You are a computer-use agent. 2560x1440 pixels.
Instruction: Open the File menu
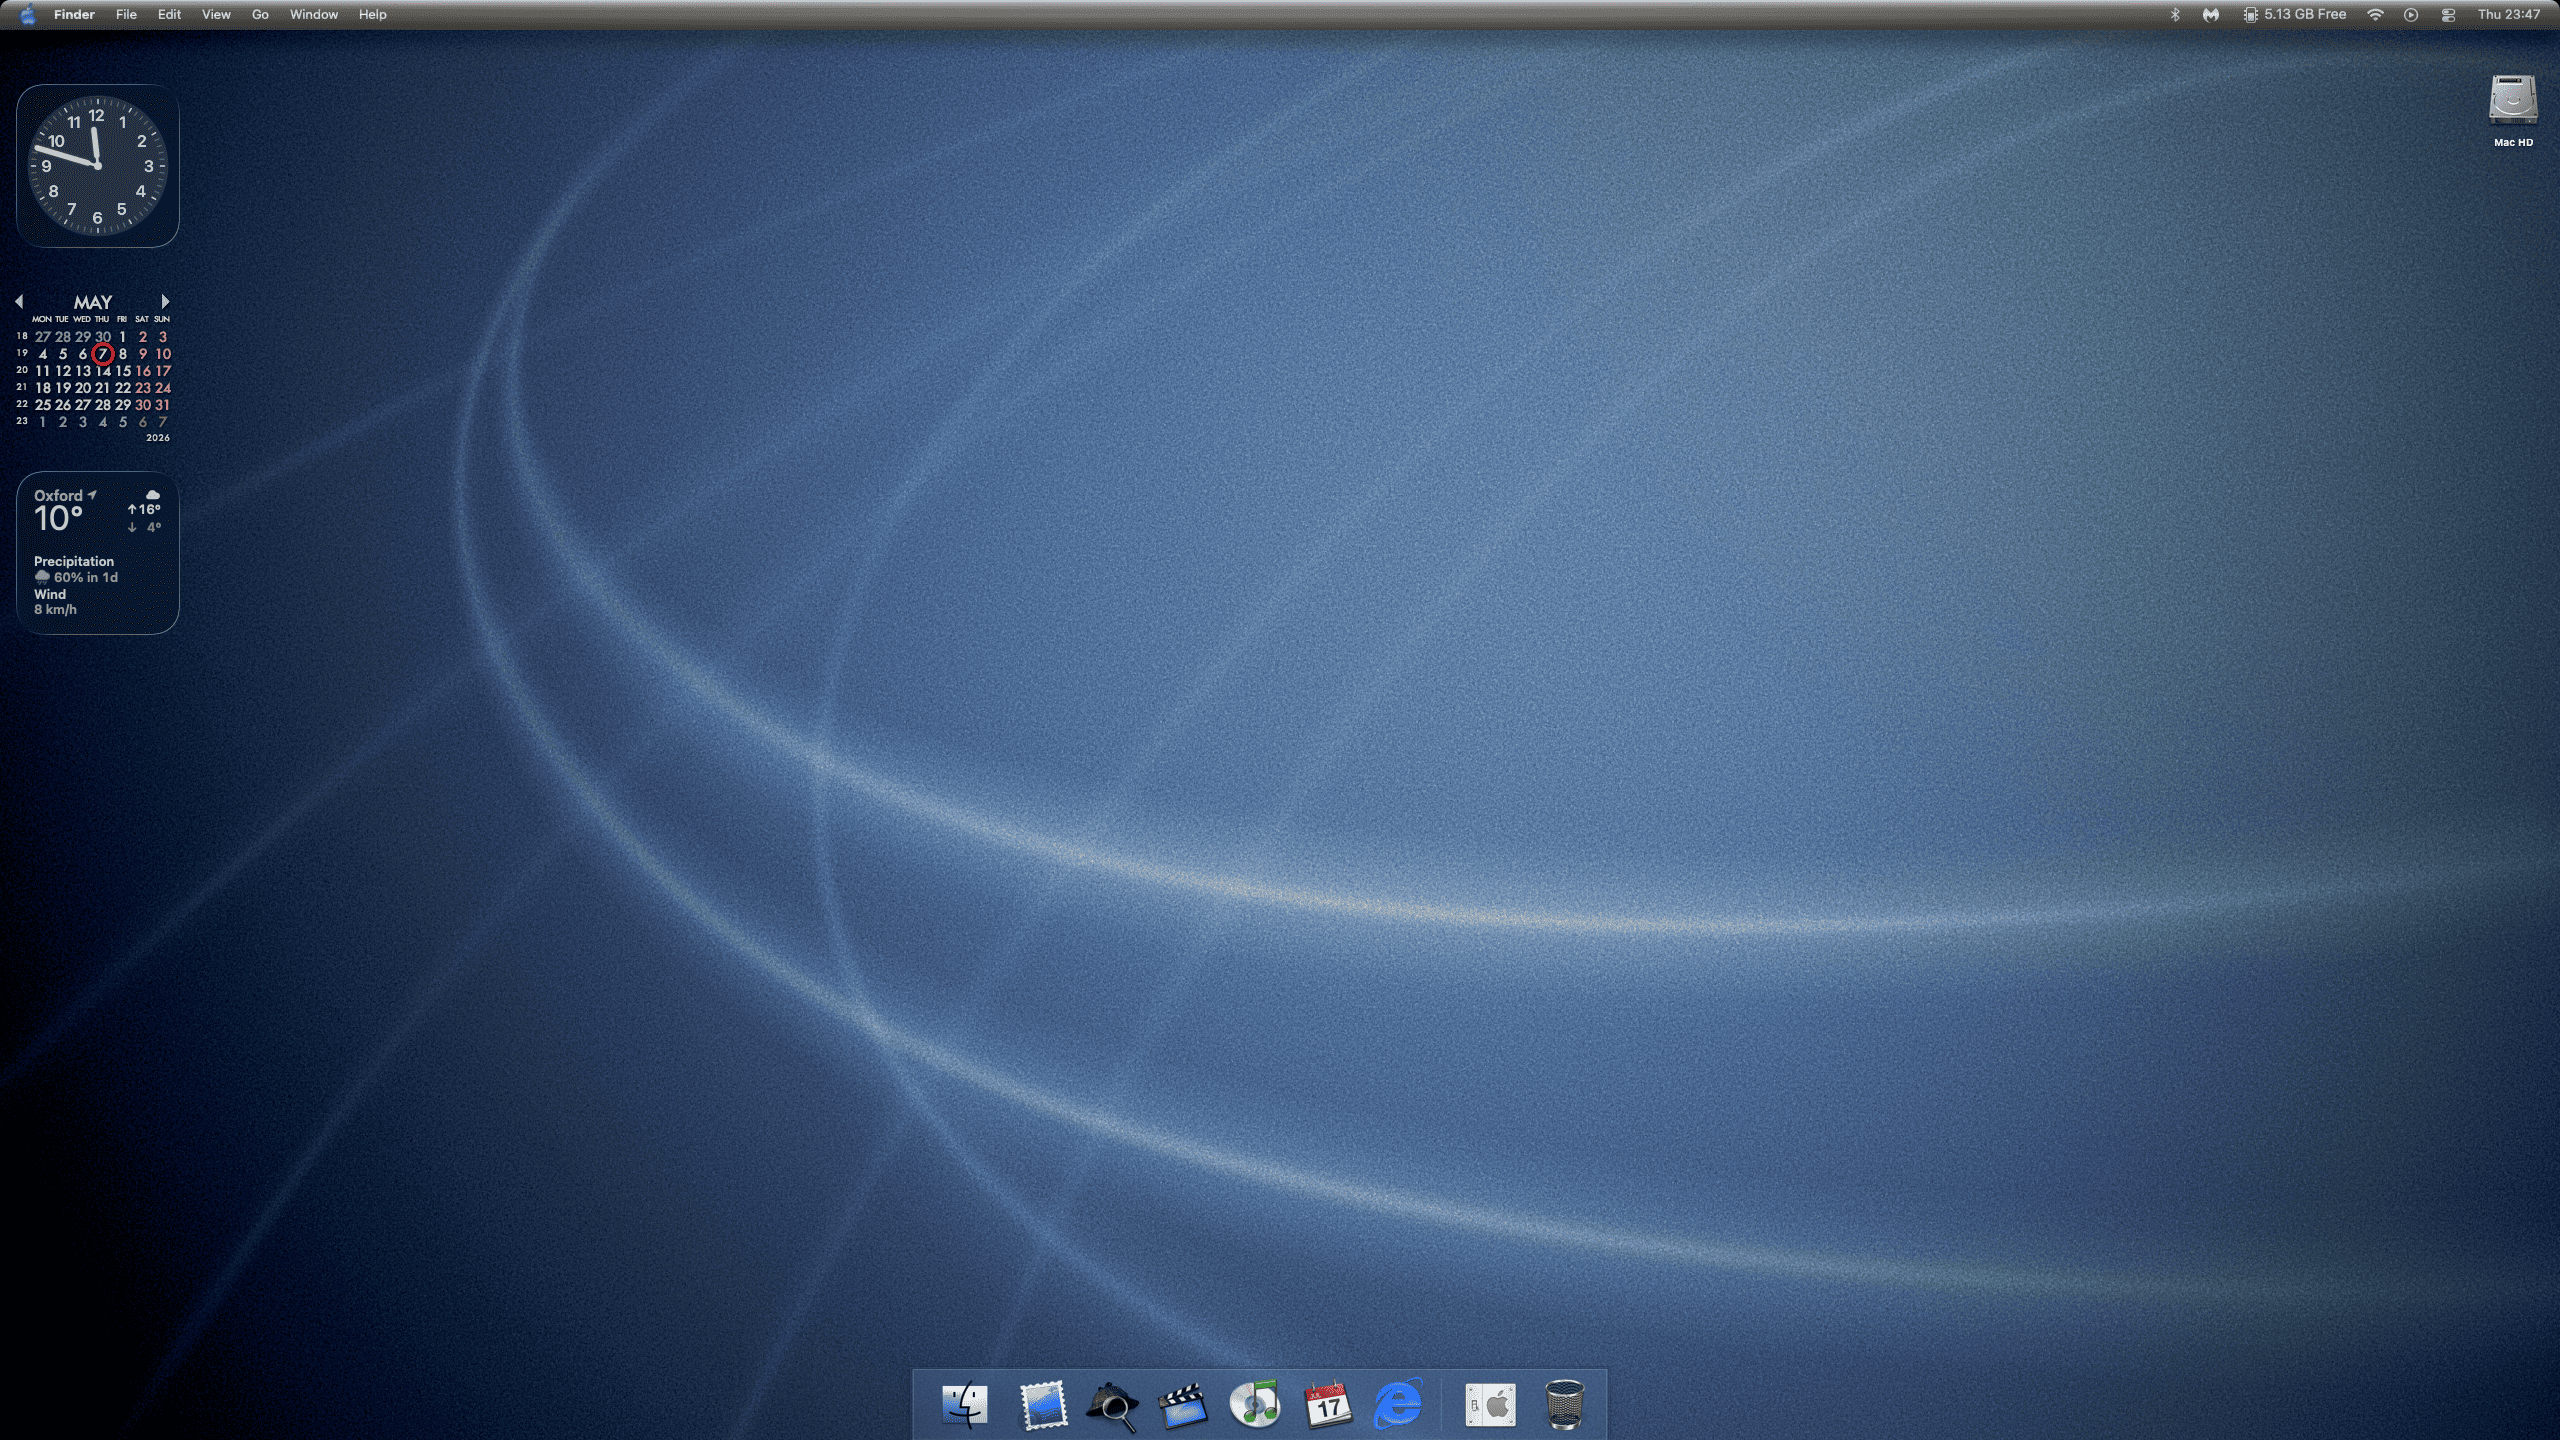click(x=126, y=14)
